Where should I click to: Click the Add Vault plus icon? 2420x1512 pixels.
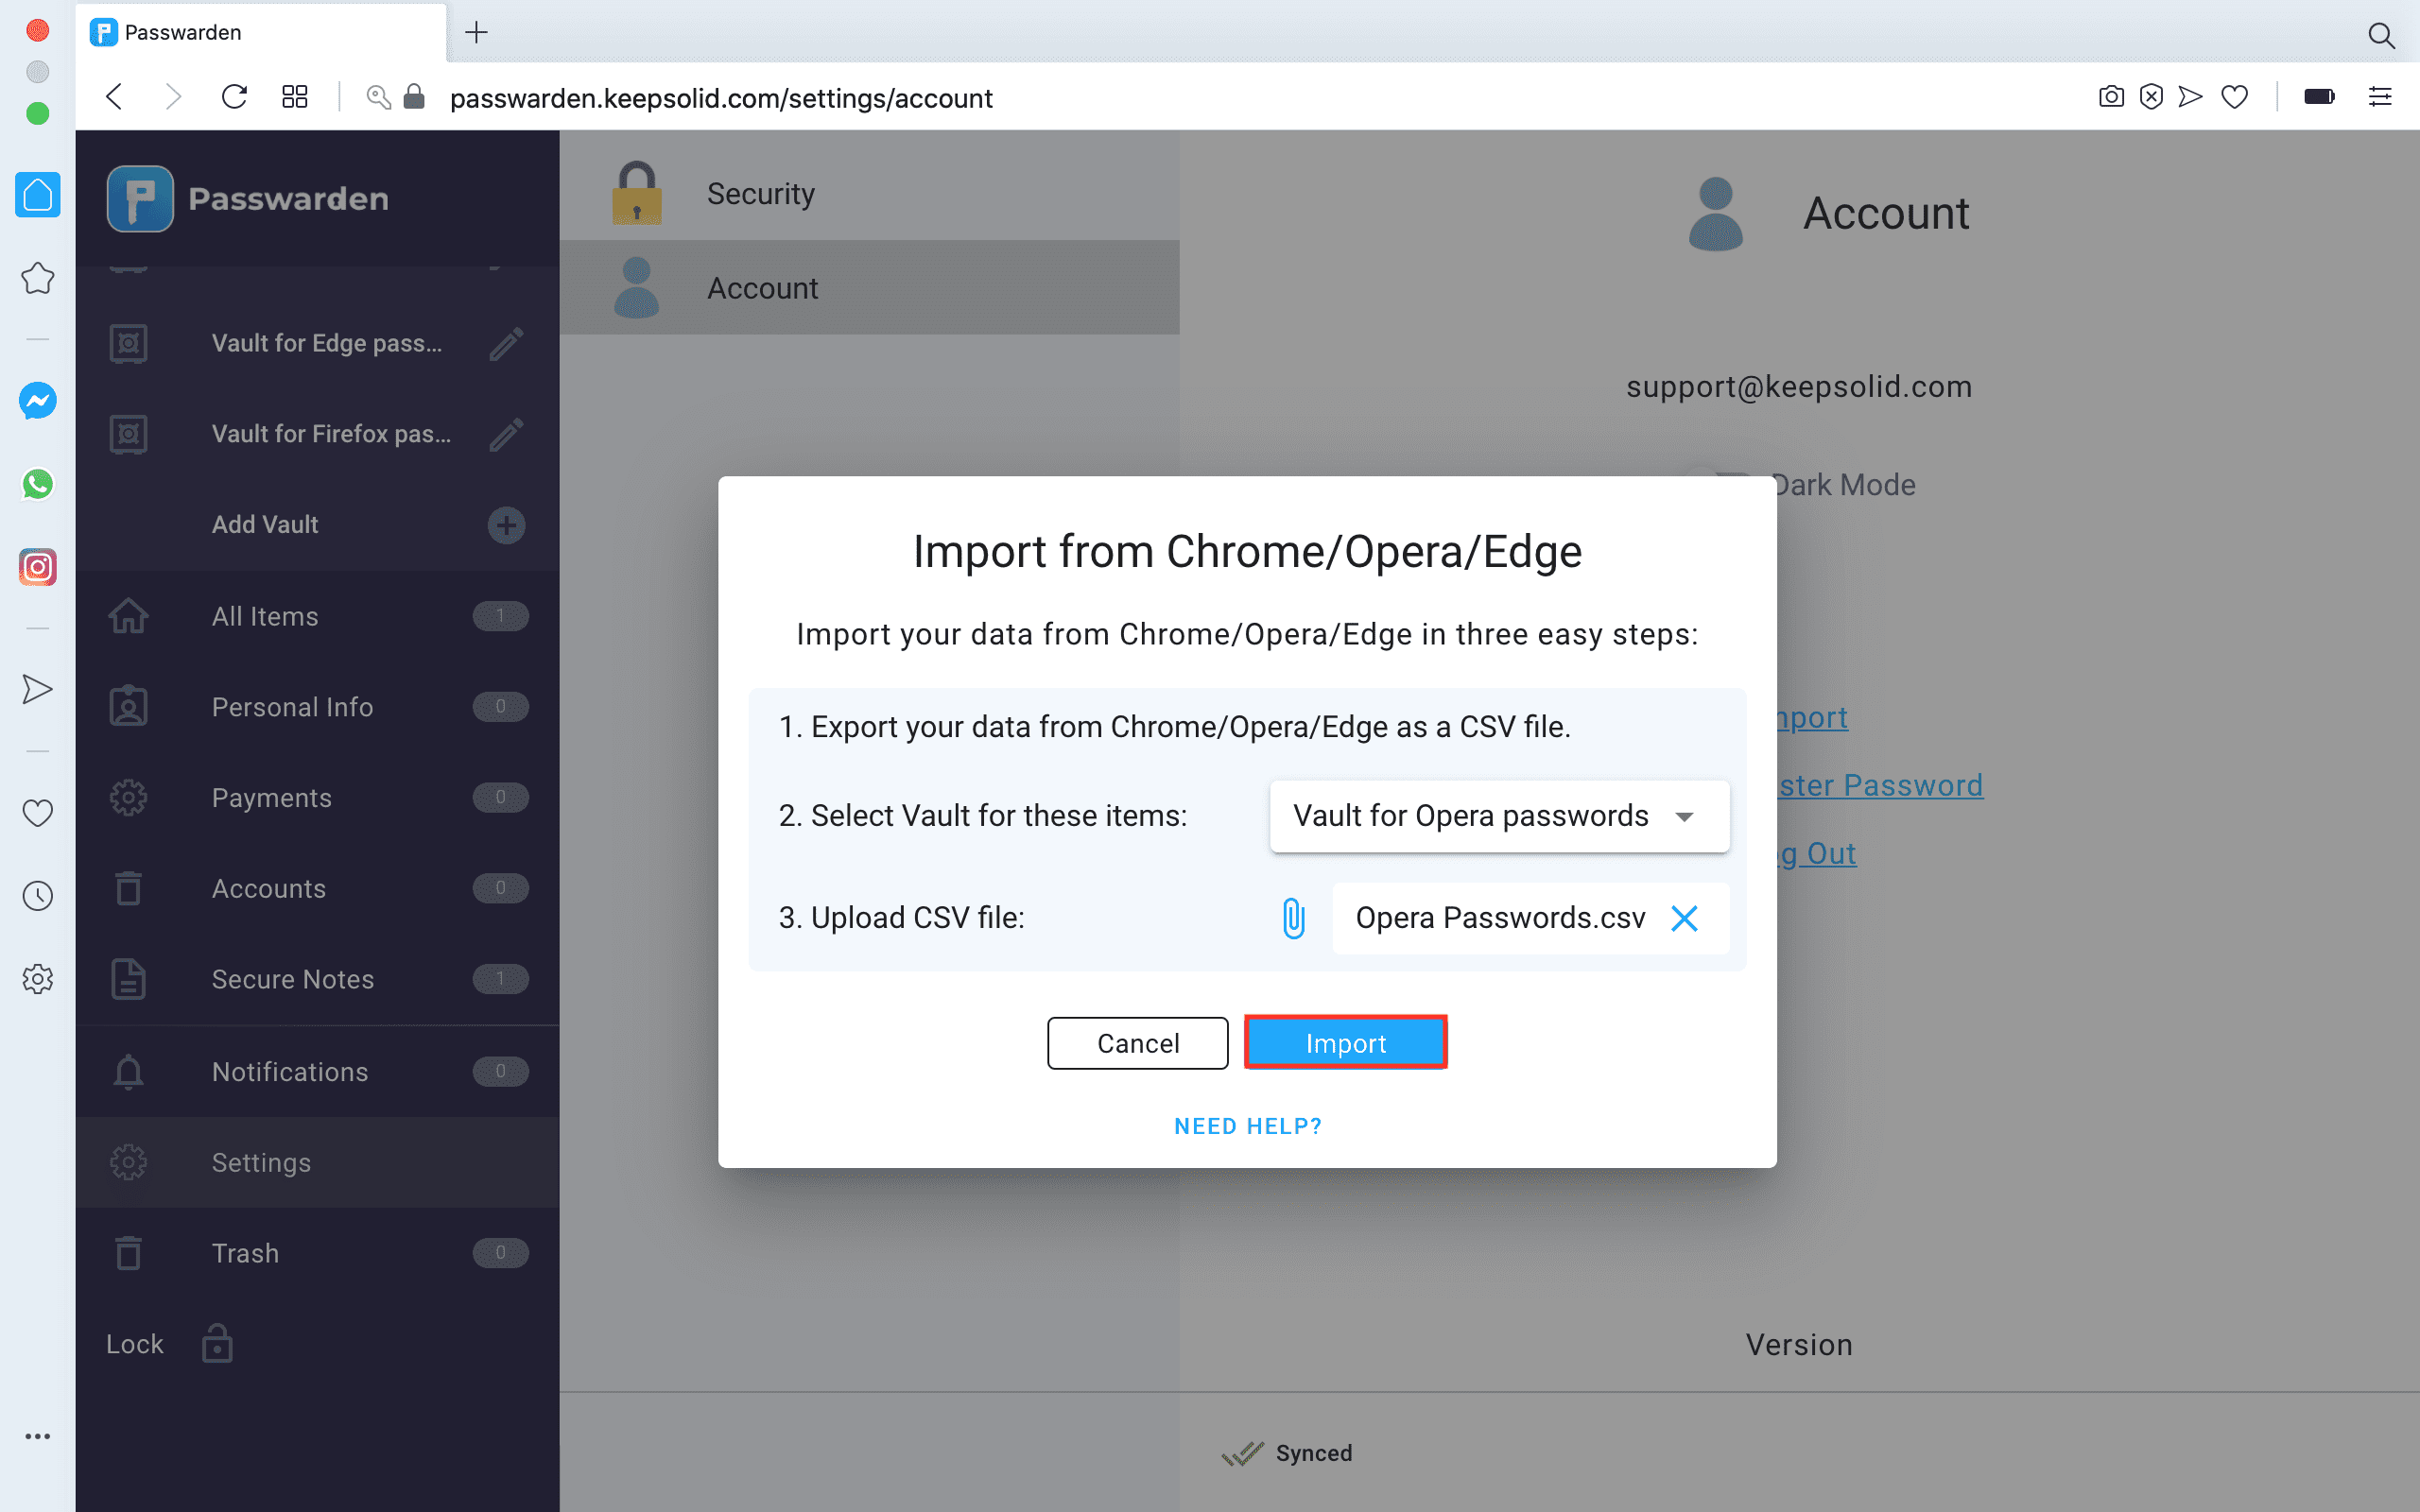(506, 525)
